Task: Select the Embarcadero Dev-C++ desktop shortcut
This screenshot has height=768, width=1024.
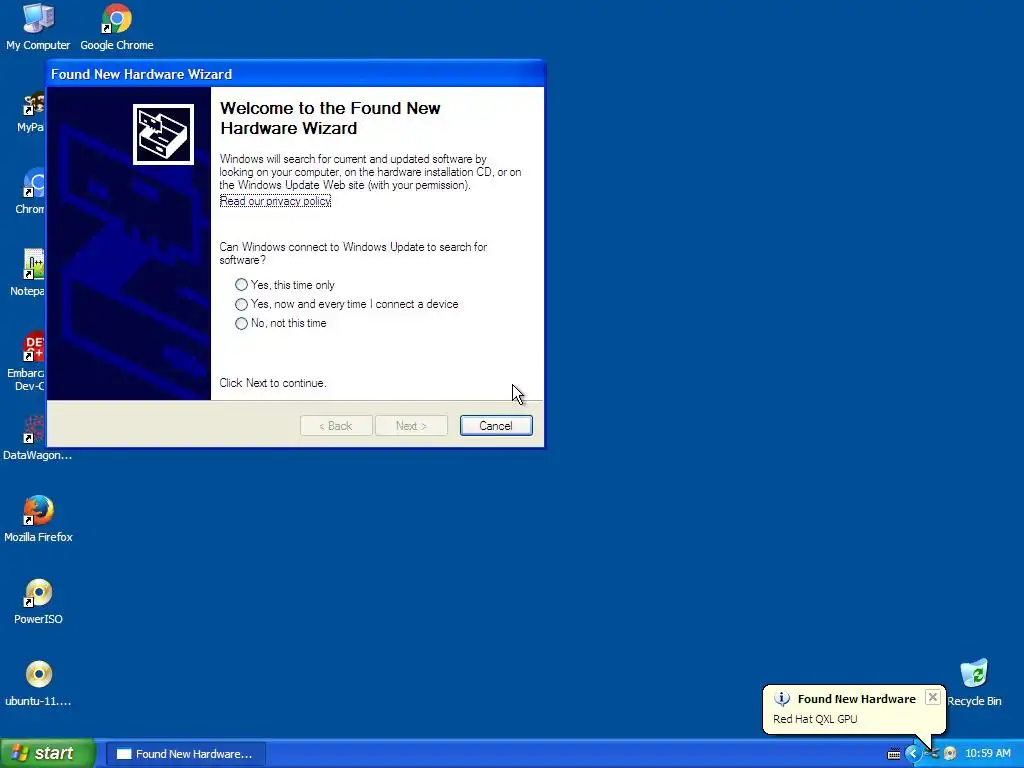Action: (x=26, y=361)
